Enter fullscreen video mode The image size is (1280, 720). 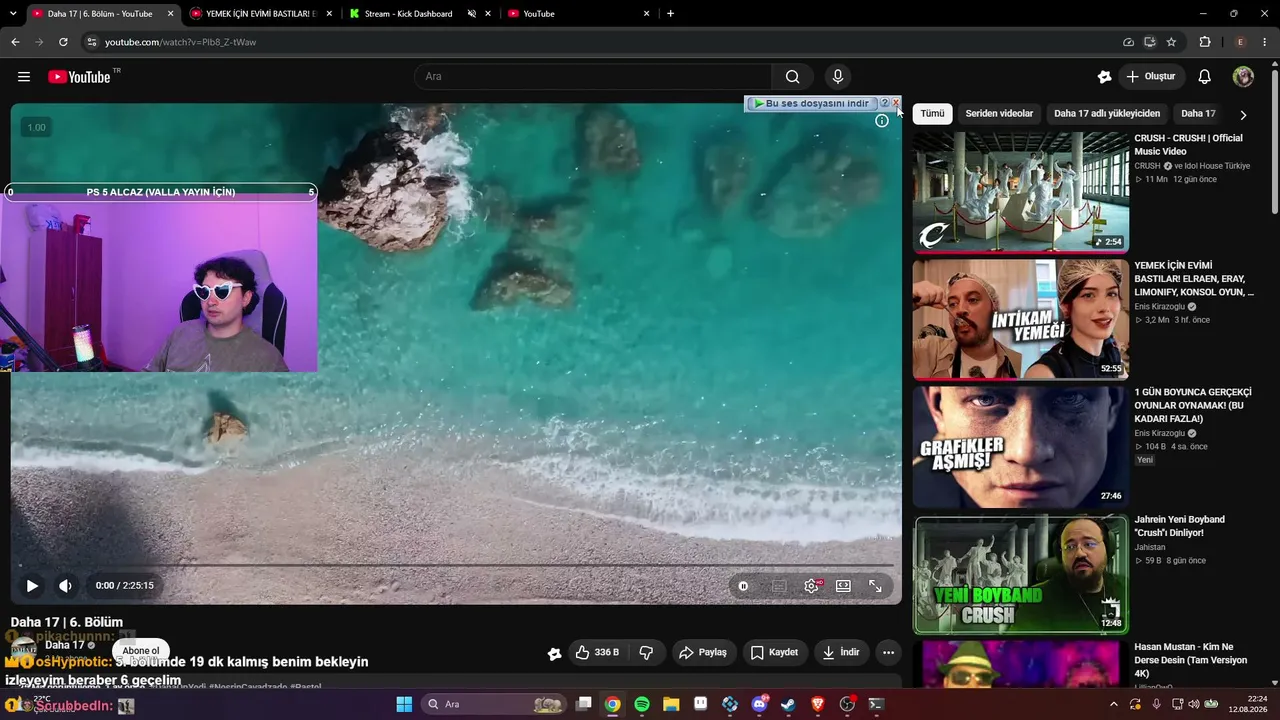(x=875, y=586)
